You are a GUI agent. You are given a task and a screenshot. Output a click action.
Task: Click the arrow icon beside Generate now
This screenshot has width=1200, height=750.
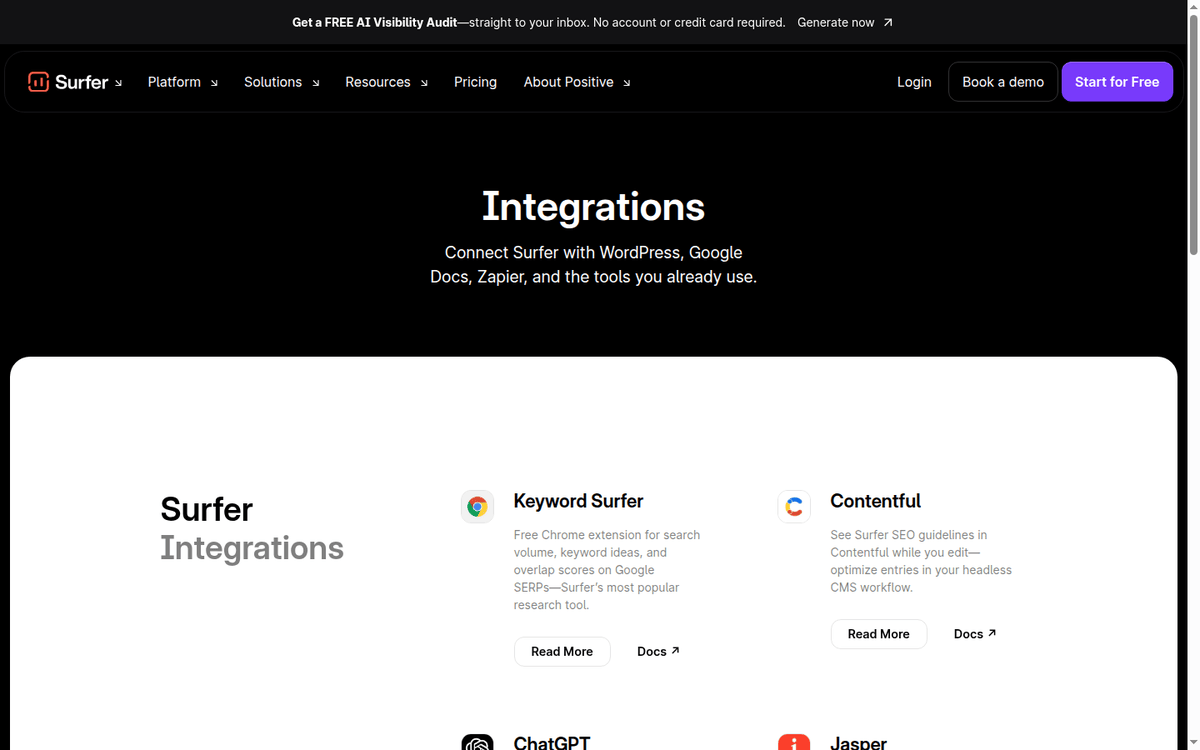[888, 22]
